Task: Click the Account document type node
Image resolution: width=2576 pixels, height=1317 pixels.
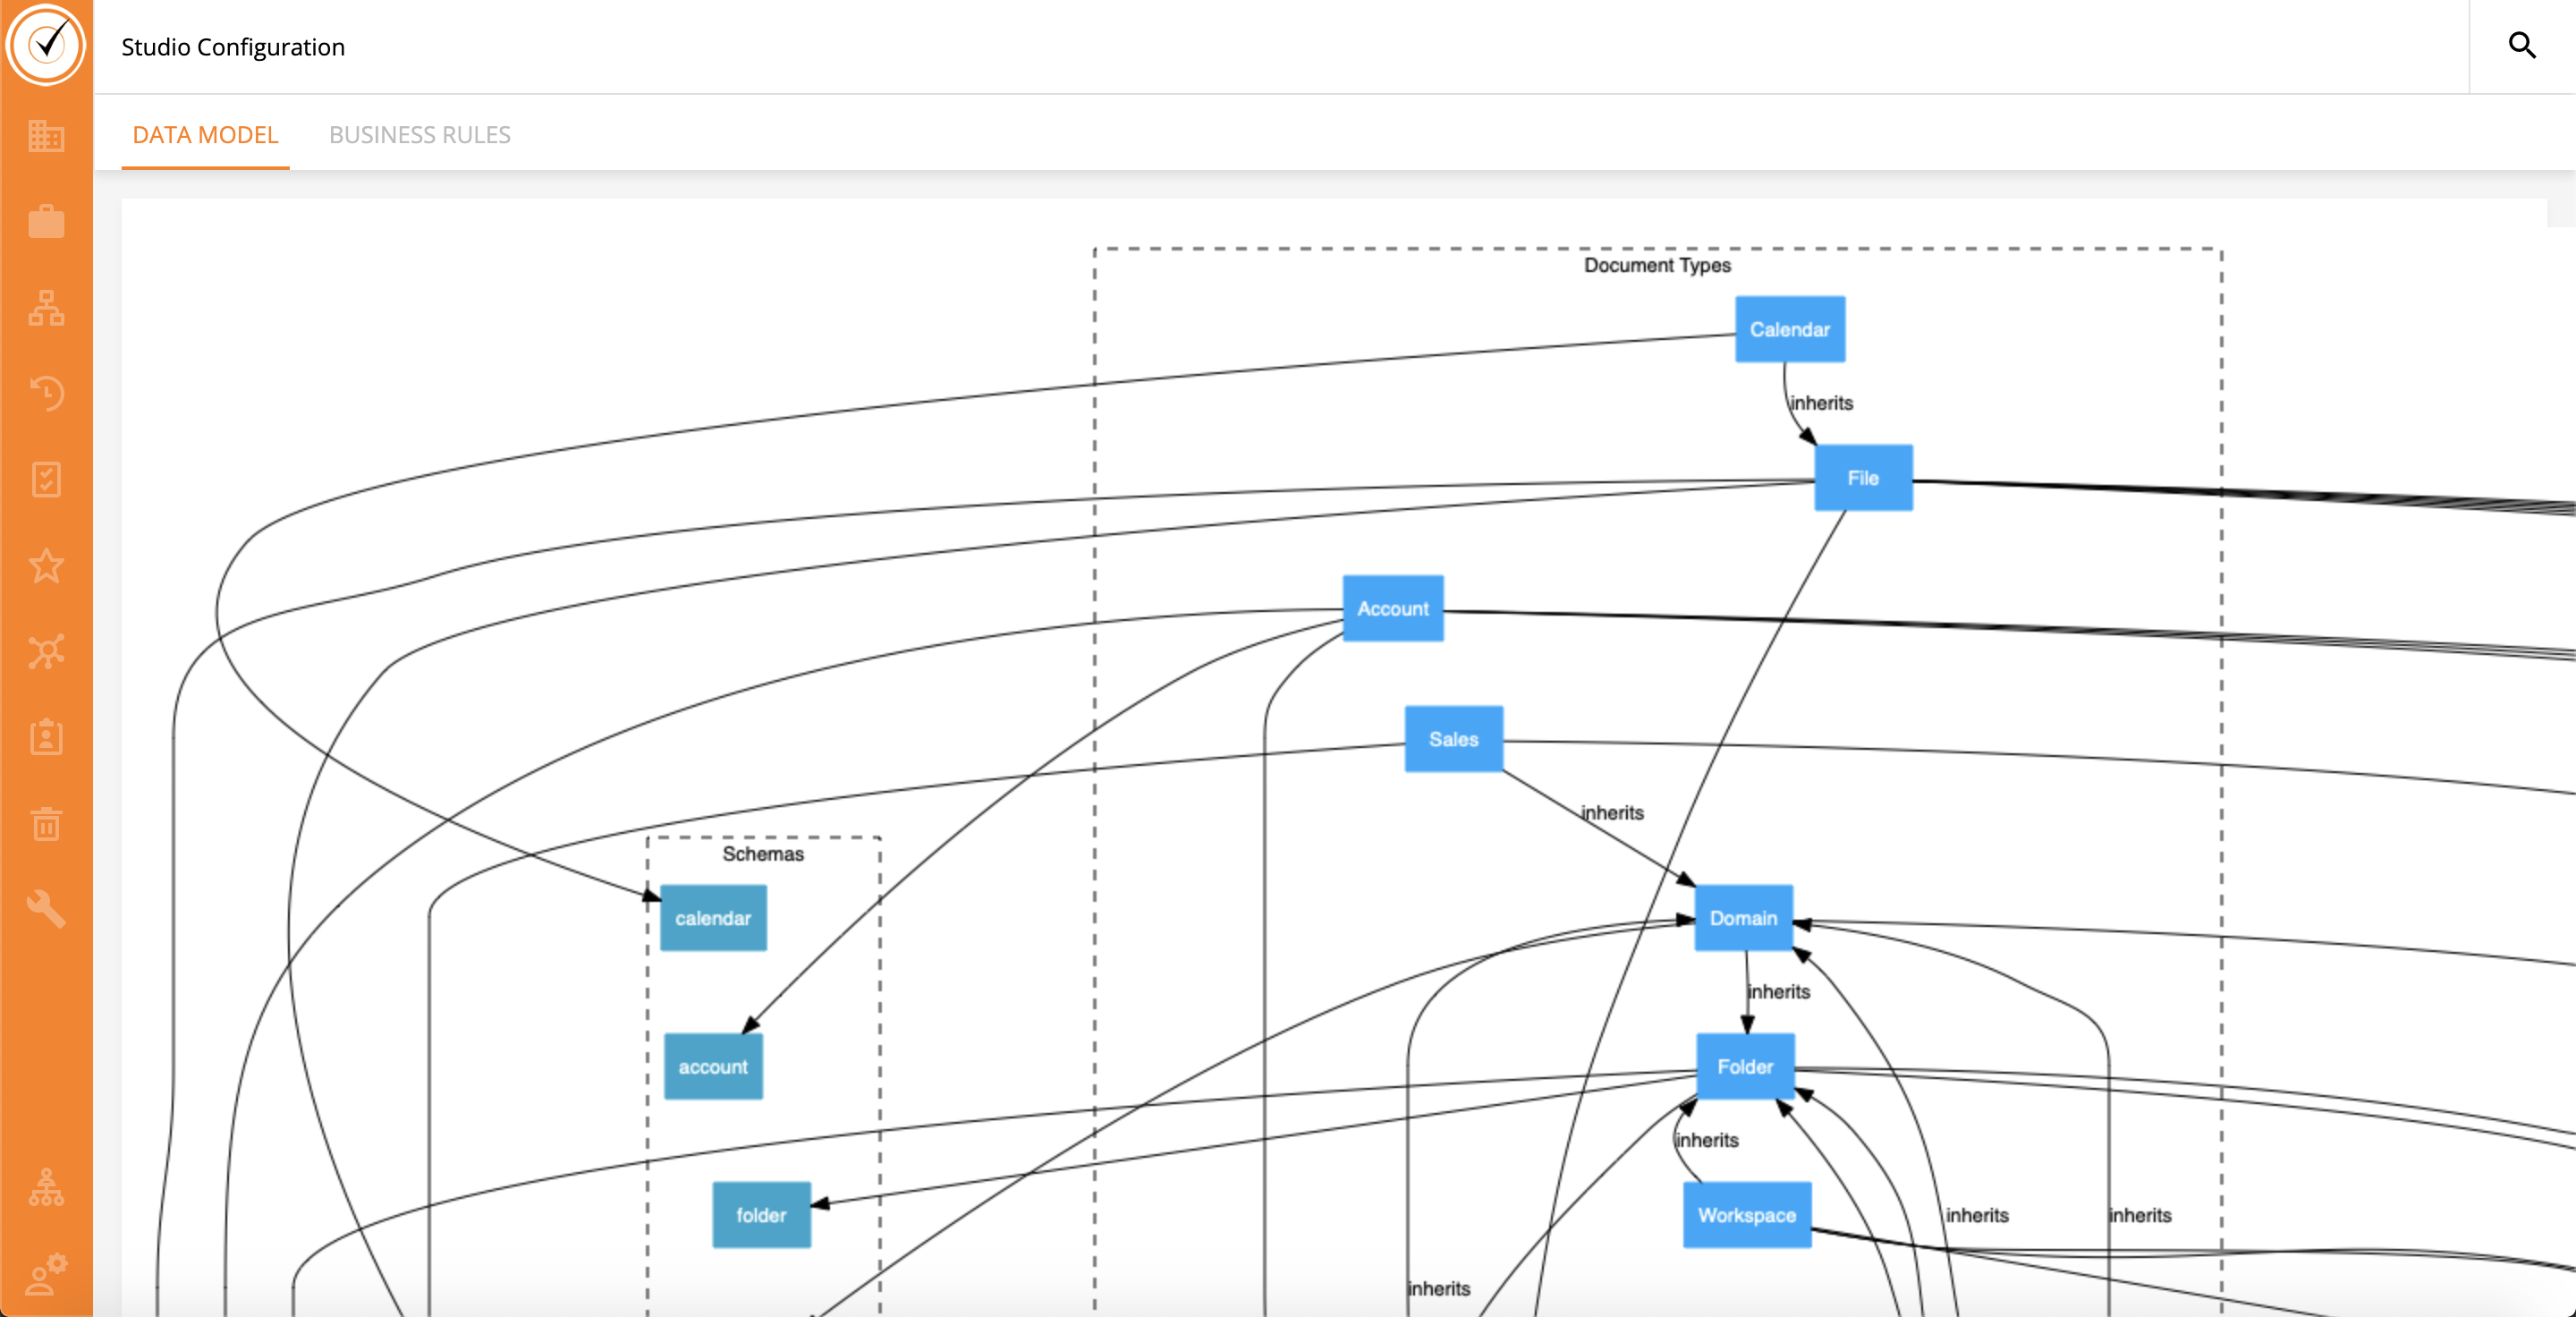Action: coord(1392,608)
